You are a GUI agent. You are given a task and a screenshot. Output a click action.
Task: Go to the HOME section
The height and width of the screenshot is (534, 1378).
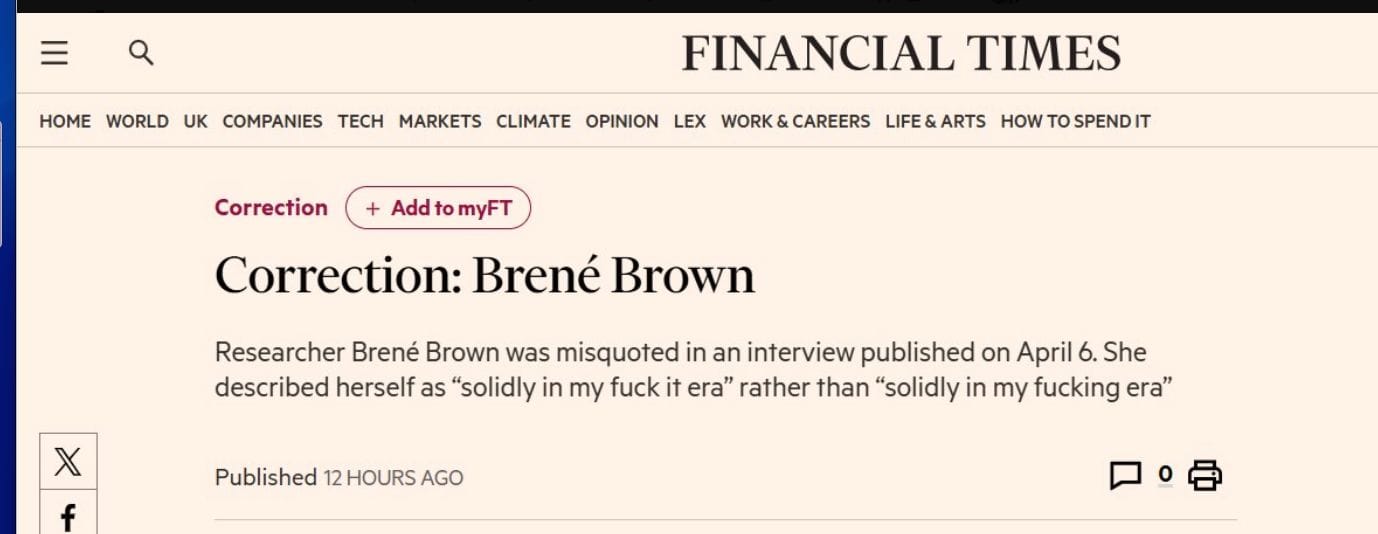pyautogui.click(x=65, y=121)
